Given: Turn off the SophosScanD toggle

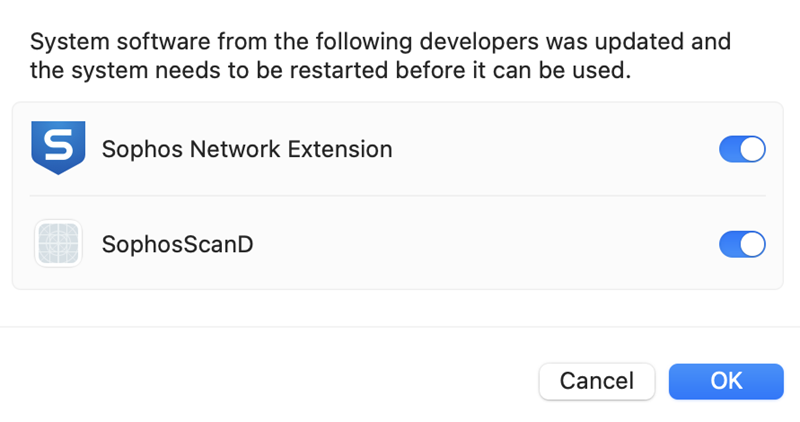Looking at the screenshot, I should point(742,244).
